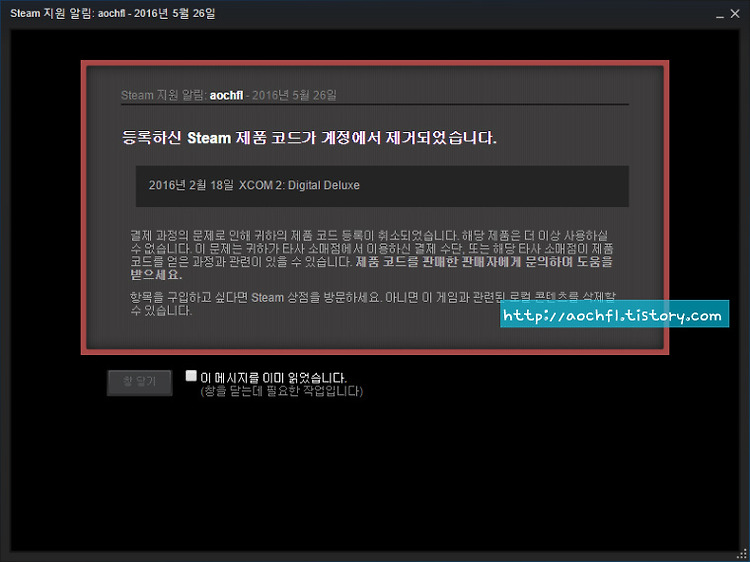The width and height of the screenshot is (750, 562).
Task: Click the sentence starting '항목을 구입하고 싶다면 Steam'
Action: pyautogui.click(x=373, y=304)
